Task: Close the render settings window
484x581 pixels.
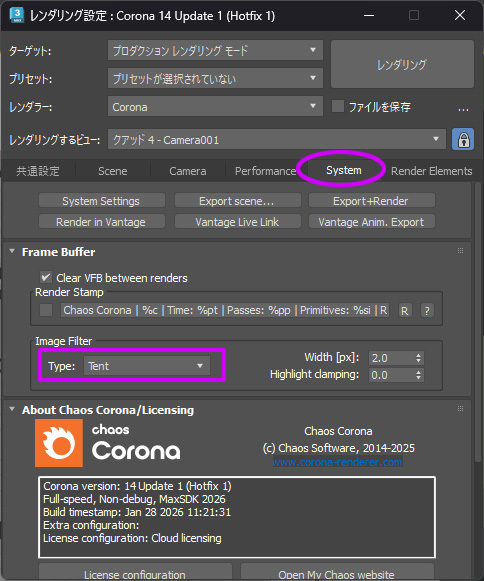Action: 460,15
